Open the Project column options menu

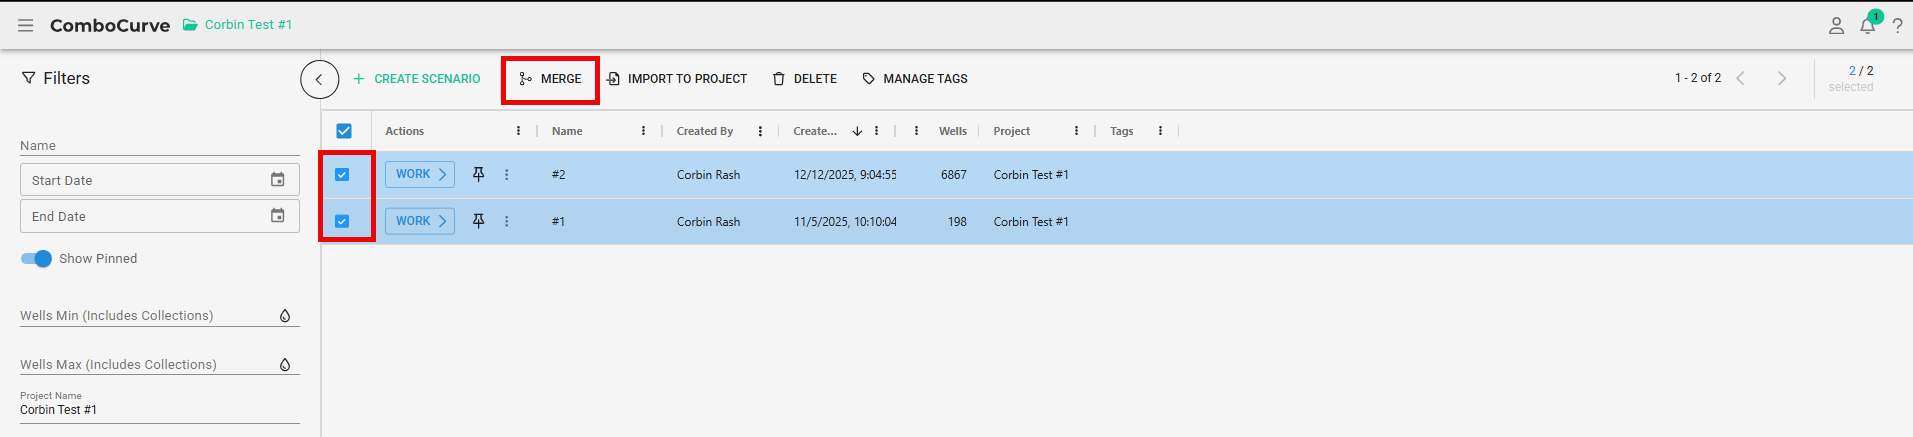tap(1076, 131)
